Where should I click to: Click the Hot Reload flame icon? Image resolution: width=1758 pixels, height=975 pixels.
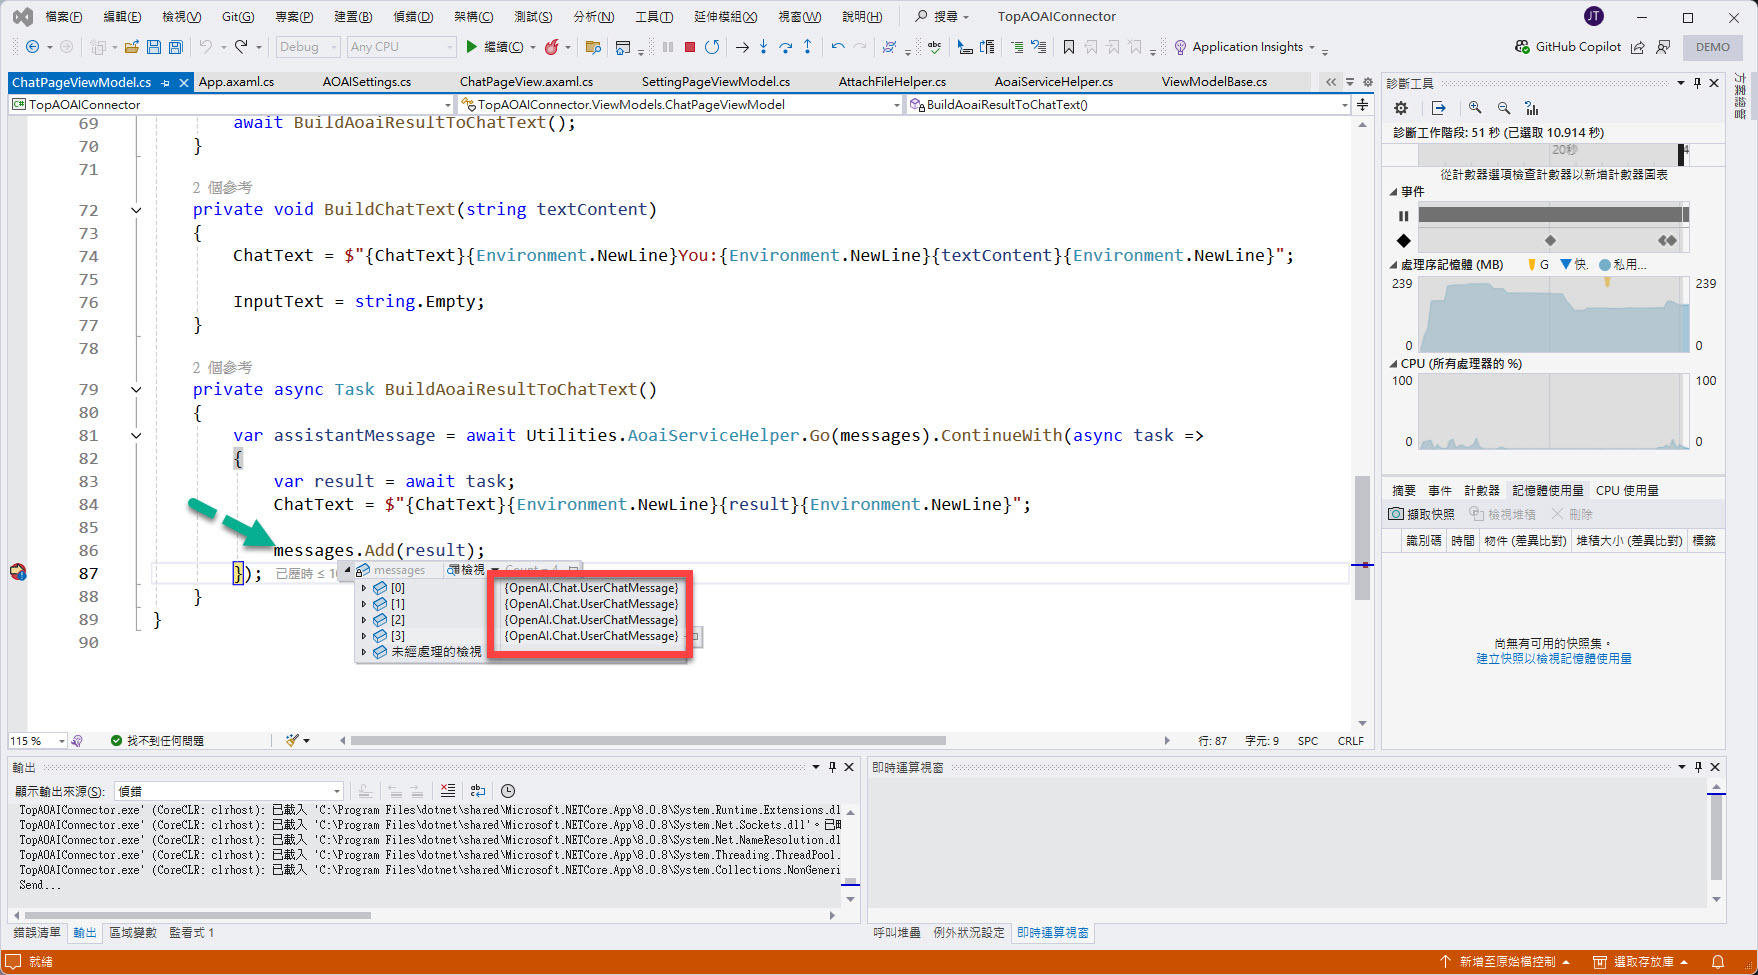click(x=551, y=47)
